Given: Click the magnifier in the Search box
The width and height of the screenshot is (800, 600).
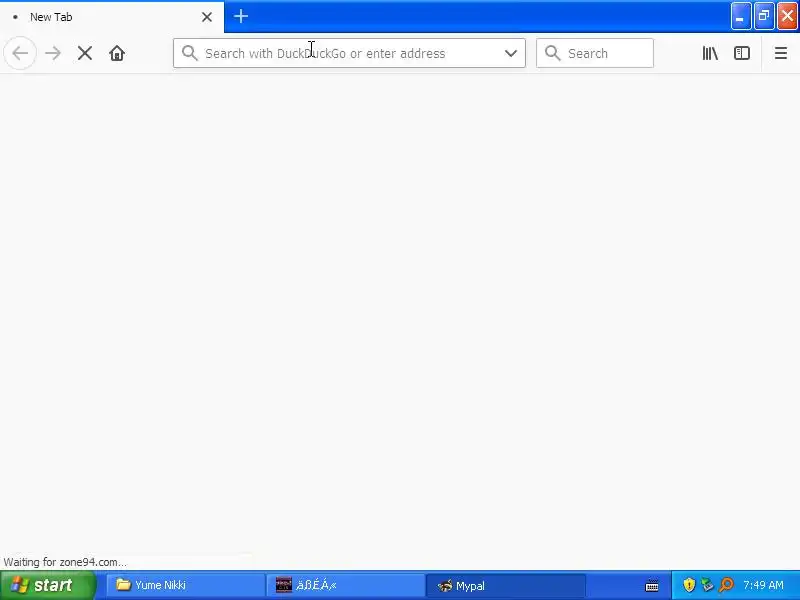Looking at the screenshot, I should (x=552, y=53).
